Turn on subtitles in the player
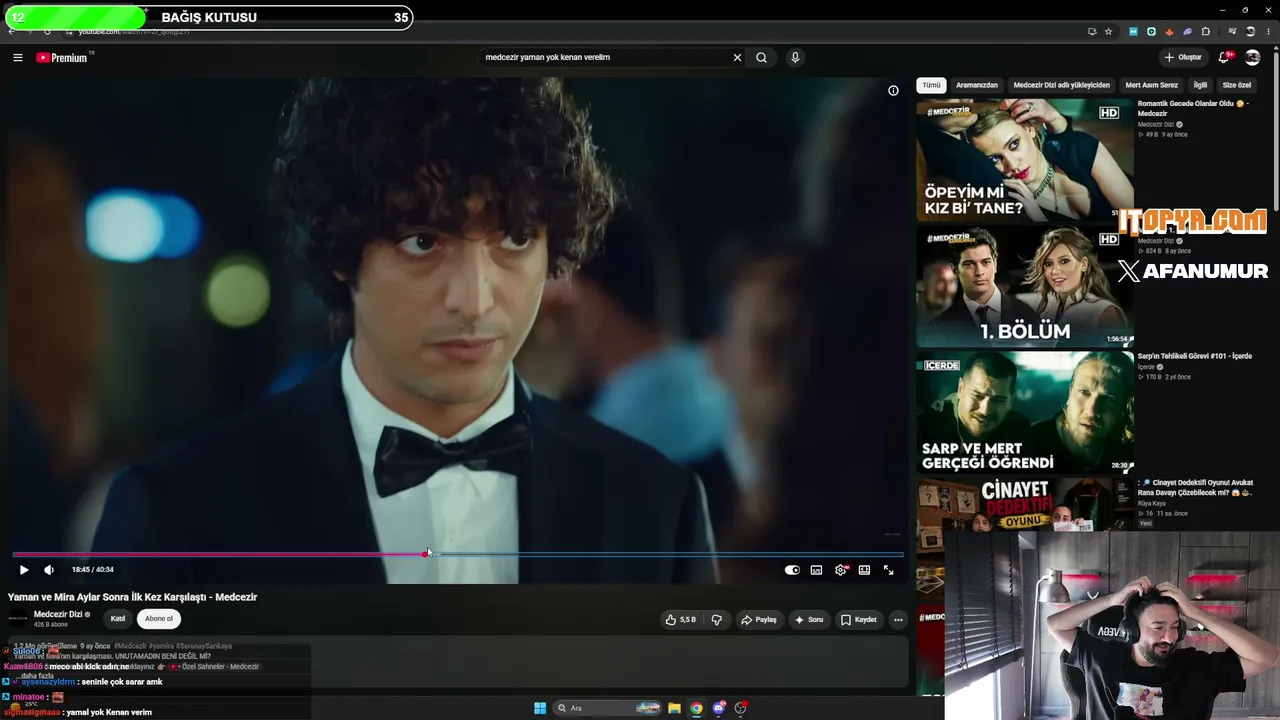 816,570
